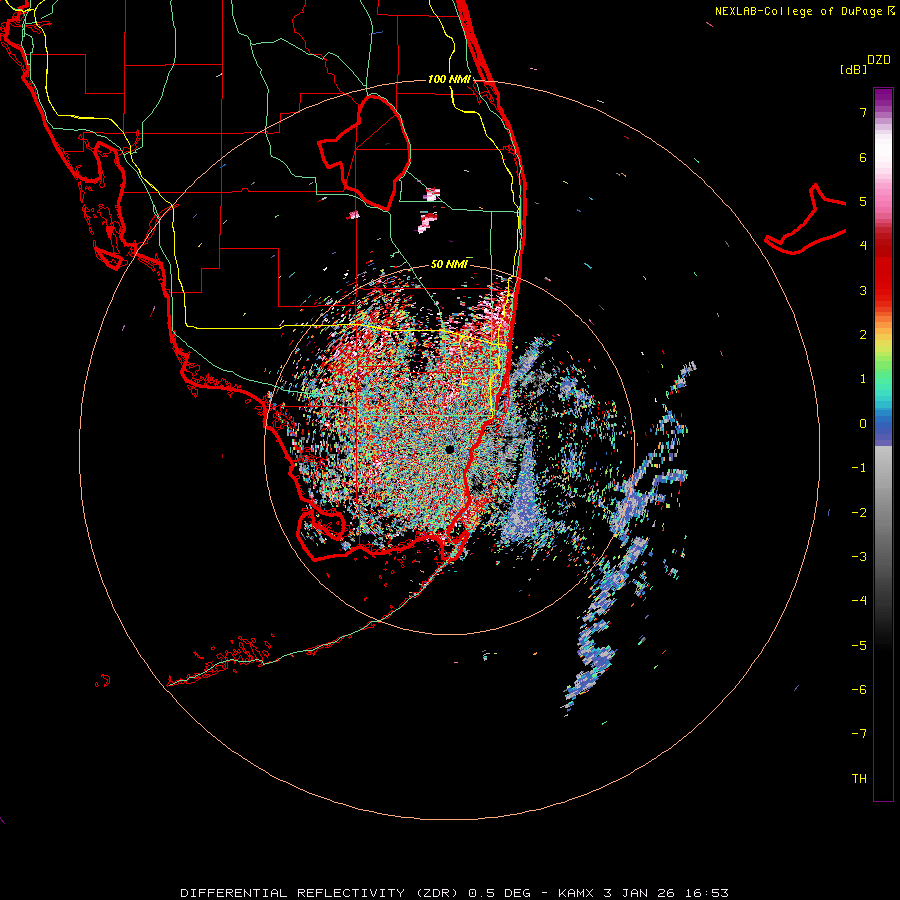Viewport: 900px width, 900px height.
Task: Click the [dB] units label
Action: coord(854,69)
